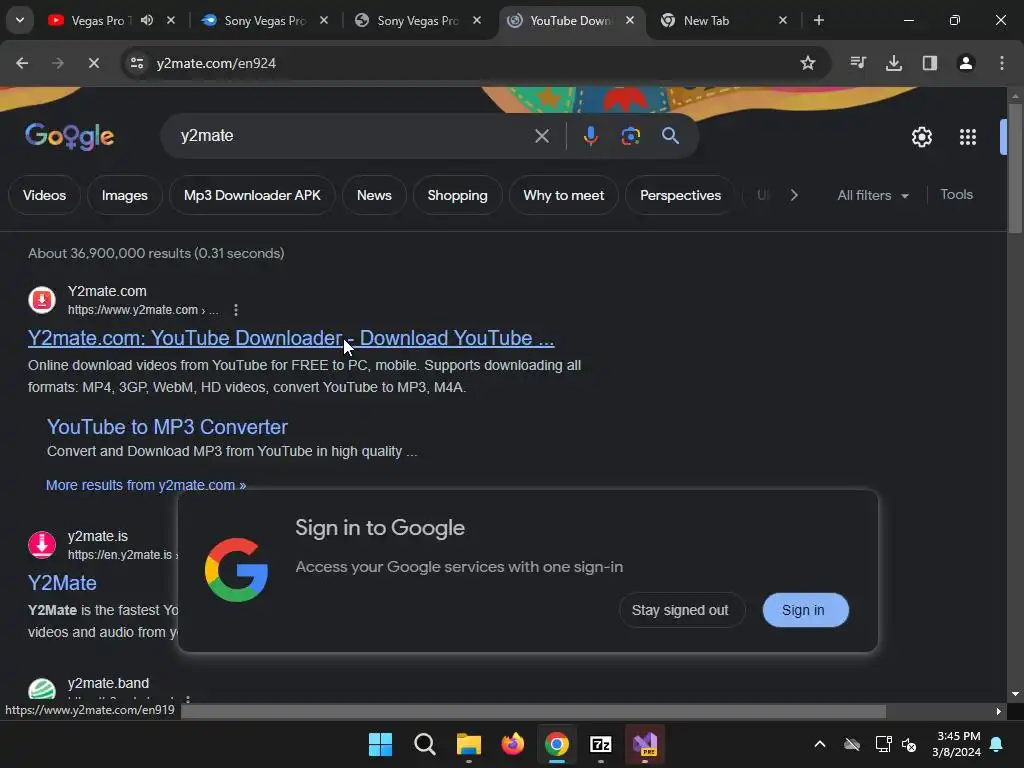Open the volume muted tray icon

point(908,744)
